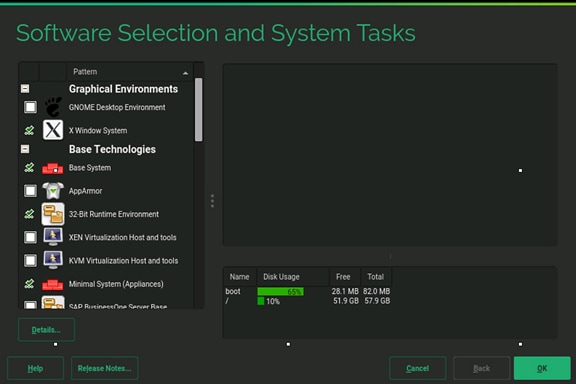Collapse the Graphical Environments group
Viewport: 576px width, 384px height.
[25, 89]
